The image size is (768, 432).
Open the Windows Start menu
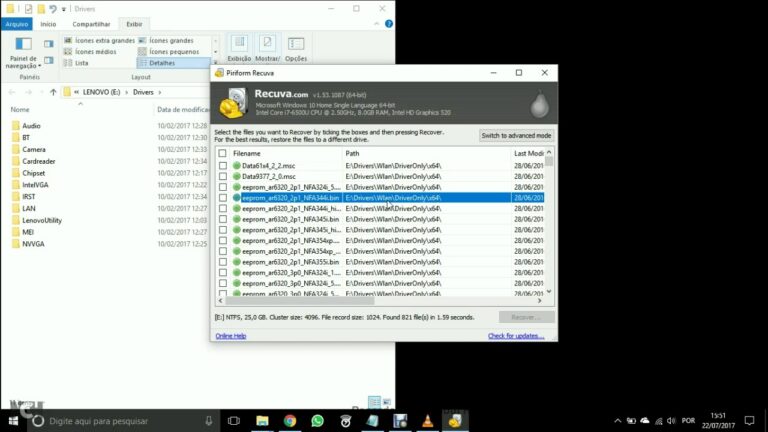[13, 421]
